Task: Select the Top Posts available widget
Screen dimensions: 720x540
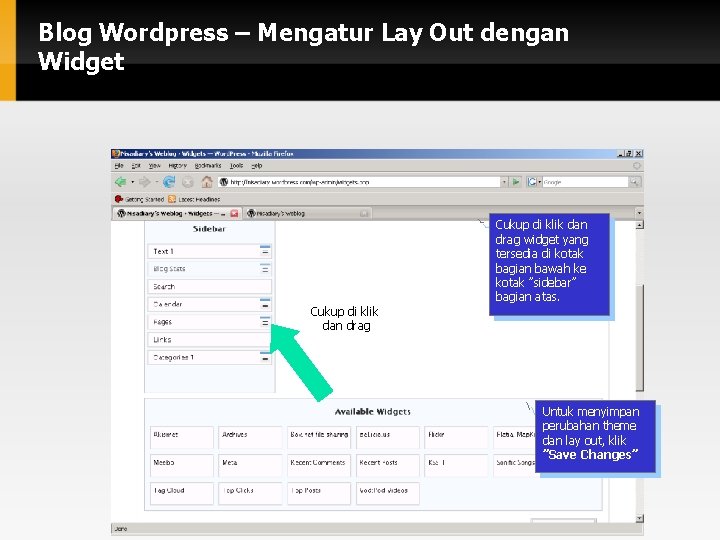Action: coord(319,493)
